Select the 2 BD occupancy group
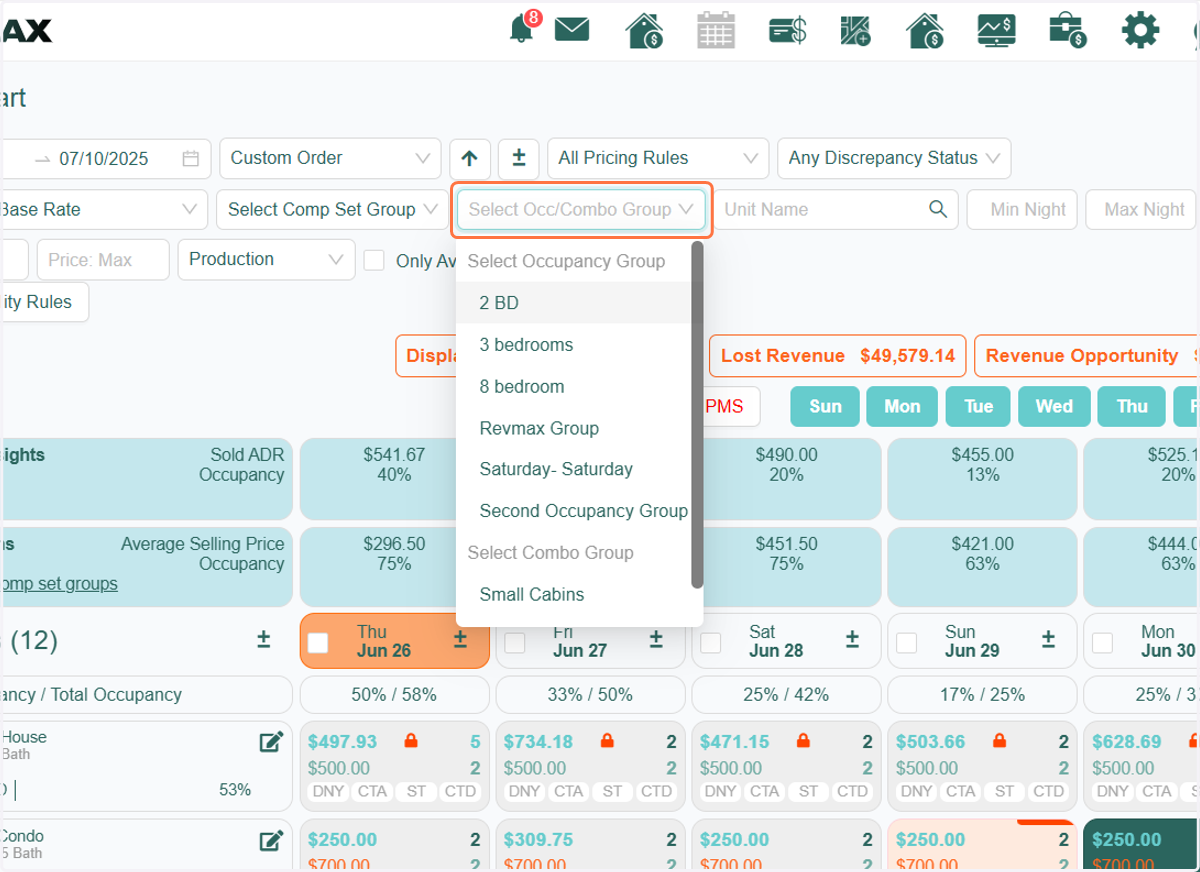The height and width of the screenshot is (872, 1200). pos(573,303)
